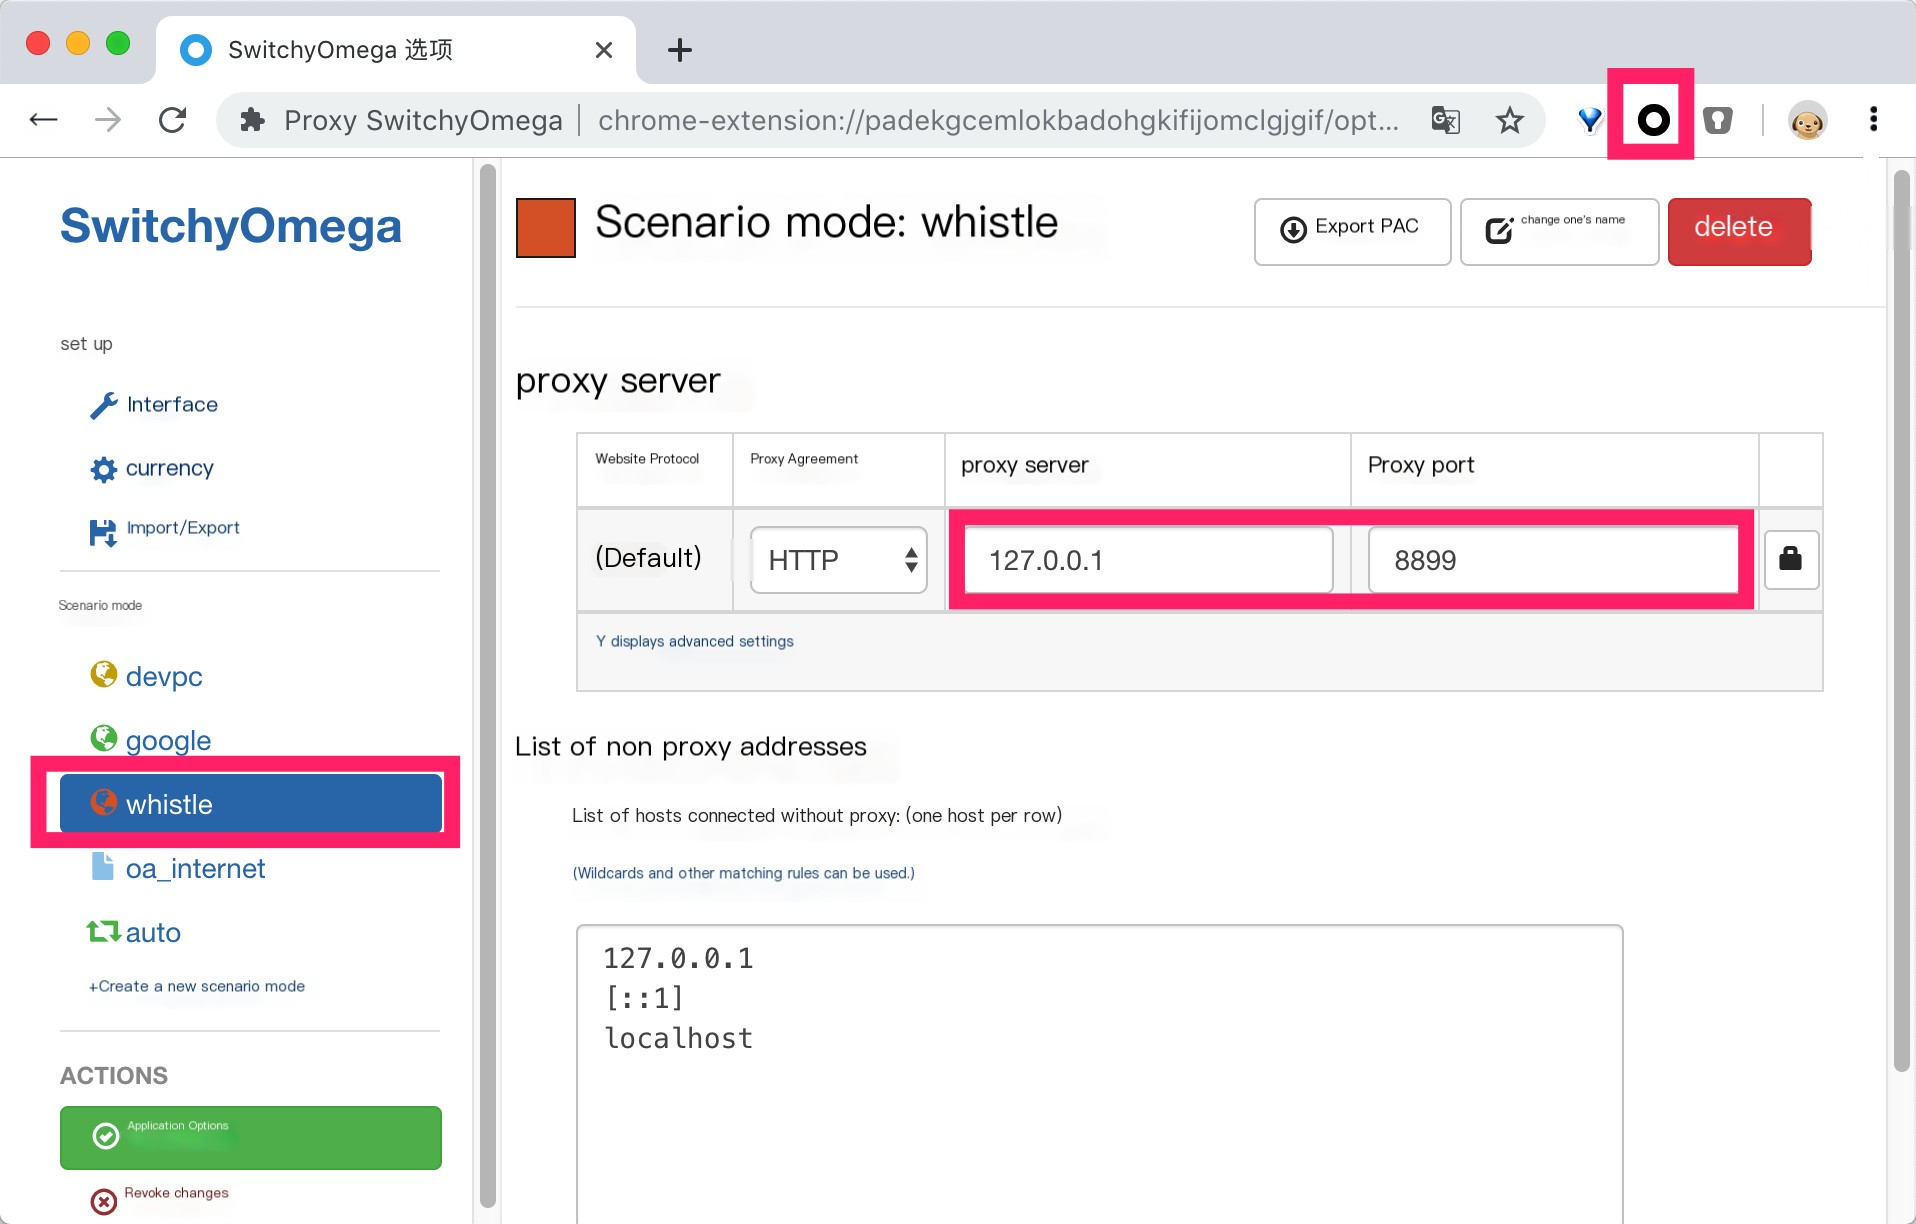Click the change one's name button
The width and height of the screenshot is (1916, 1224).
point(1559,232)
